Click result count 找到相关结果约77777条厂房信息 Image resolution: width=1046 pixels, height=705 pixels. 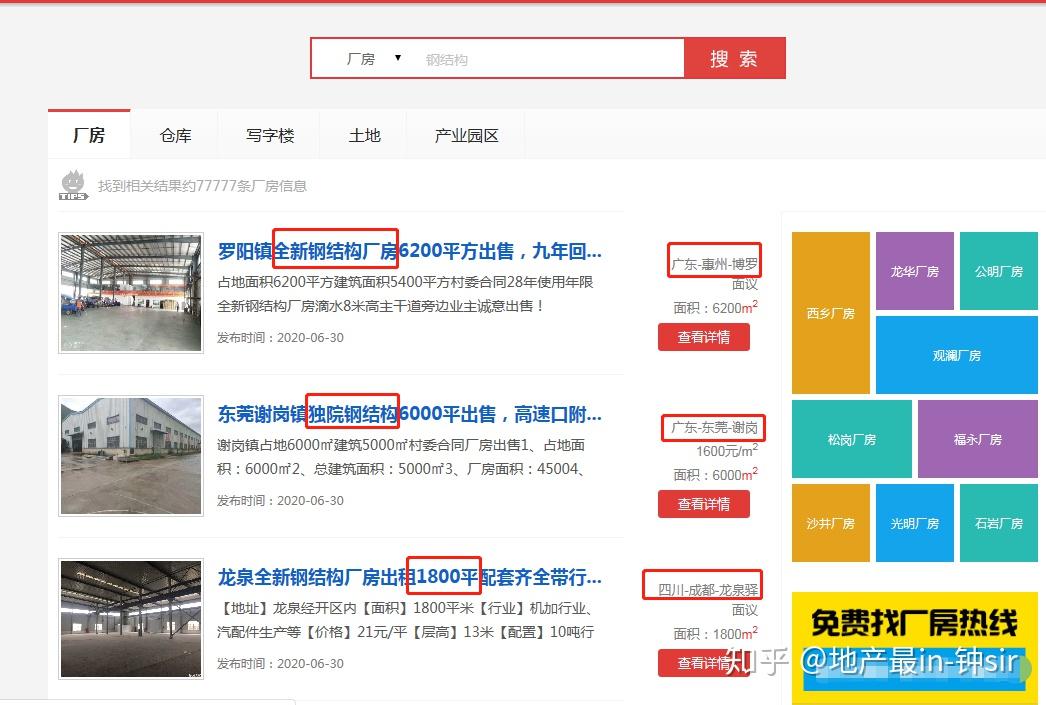pos(202,186)
